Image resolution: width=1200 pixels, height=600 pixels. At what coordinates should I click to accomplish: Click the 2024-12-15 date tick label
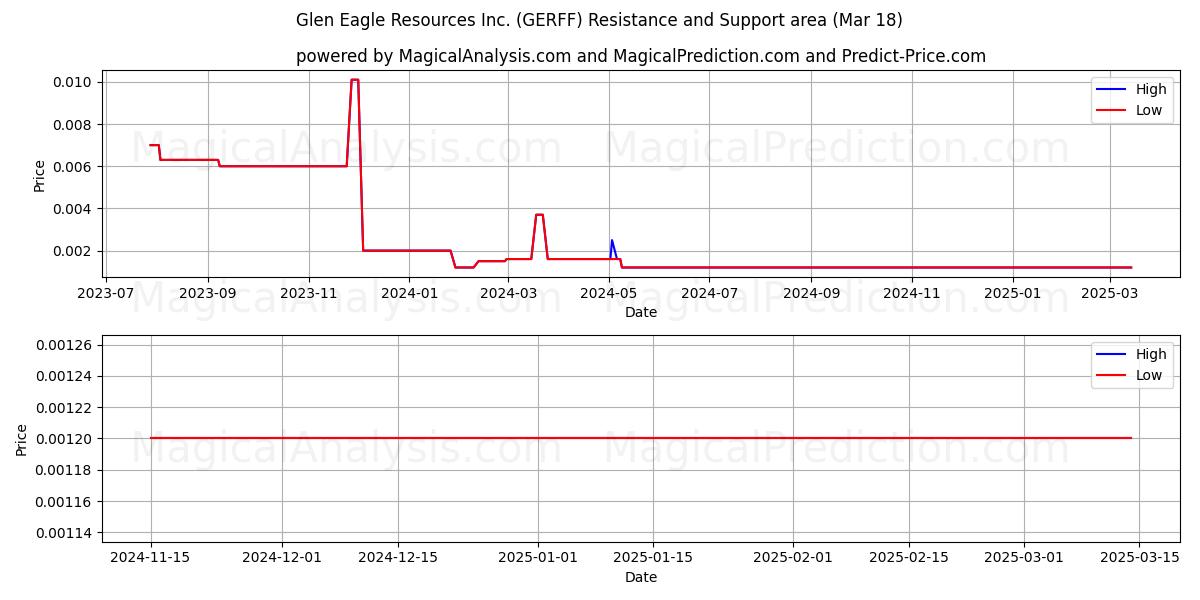pos(398,559)
